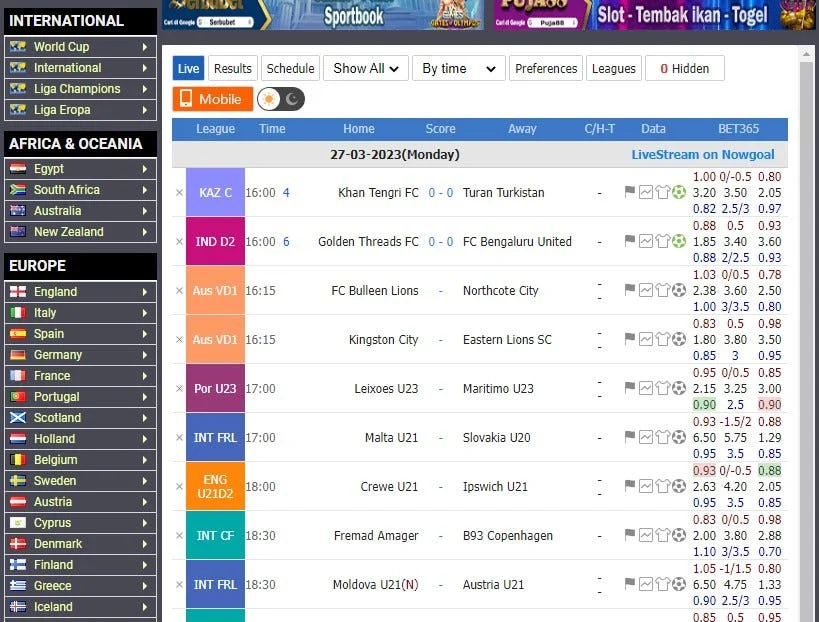Open the Sportbook banner ad
Viewport: 819px width, 622px height.
[x=323, y=15]
